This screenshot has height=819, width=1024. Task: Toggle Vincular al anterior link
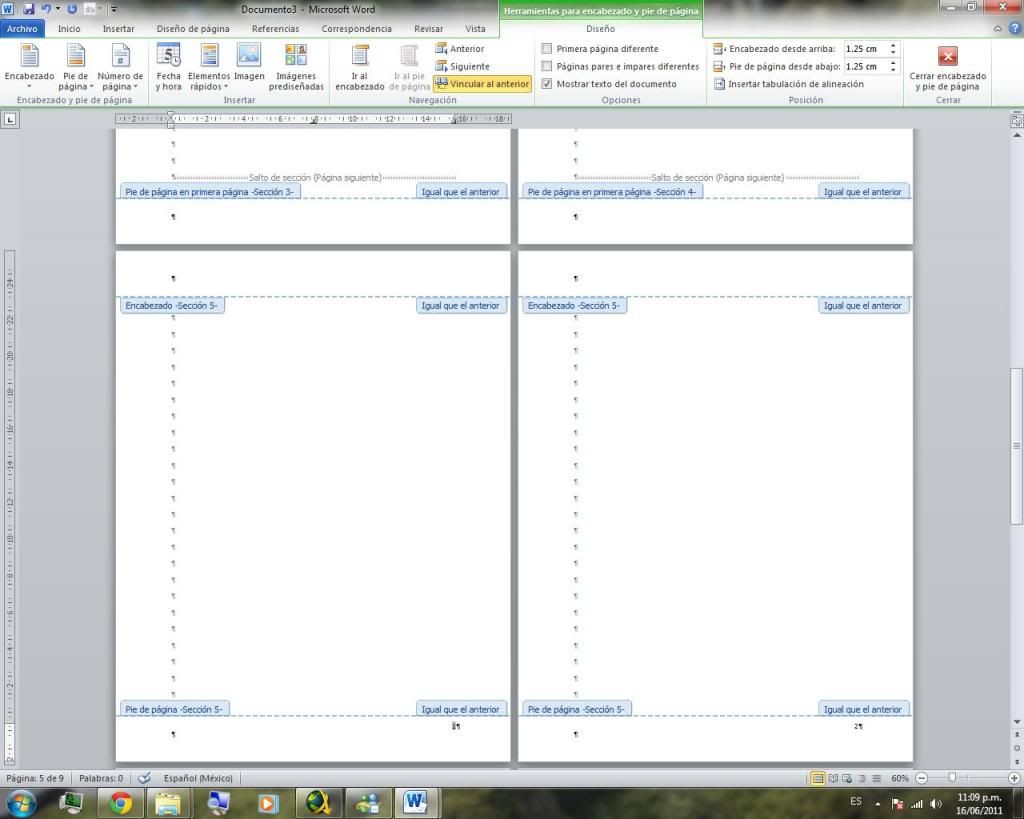(x=482, y=84)
